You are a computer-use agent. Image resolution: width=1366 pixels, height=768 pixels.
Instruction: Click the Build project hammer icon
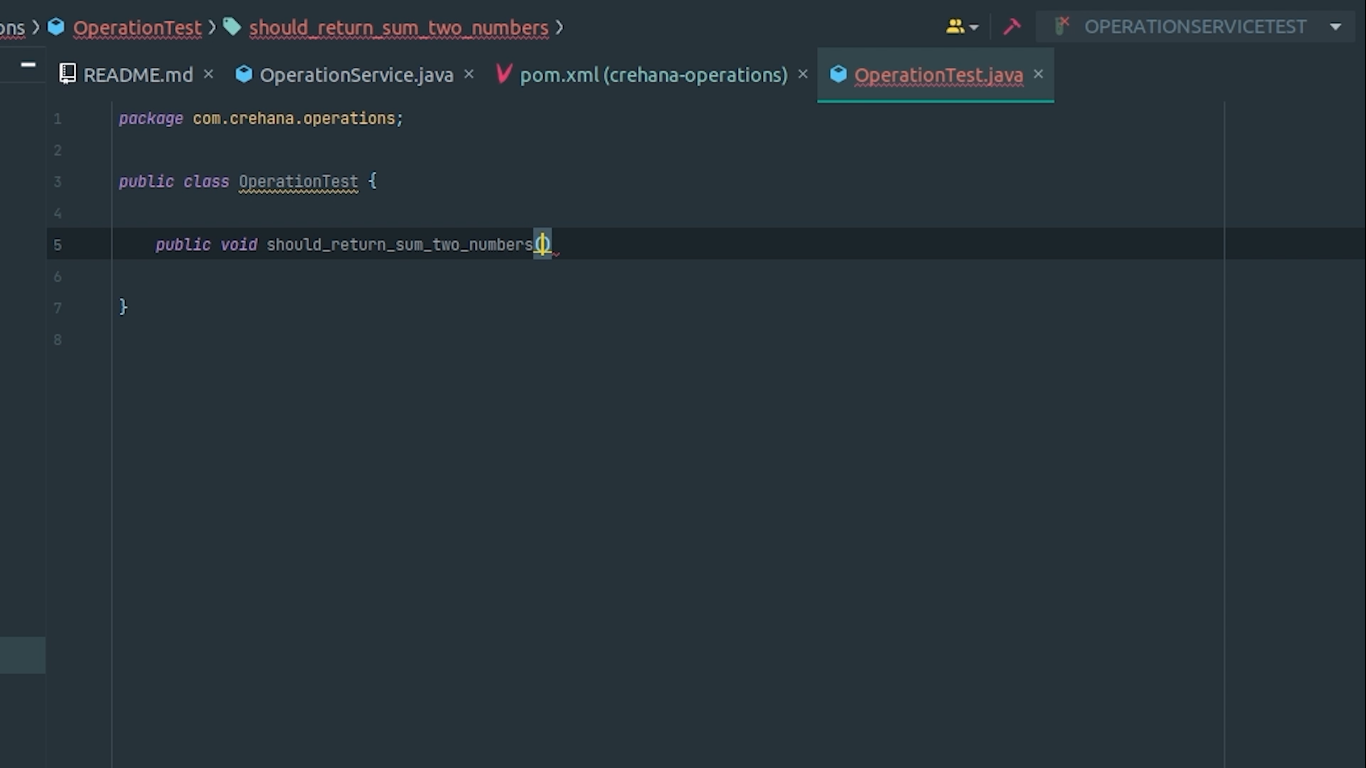(x=1012, y=27)
